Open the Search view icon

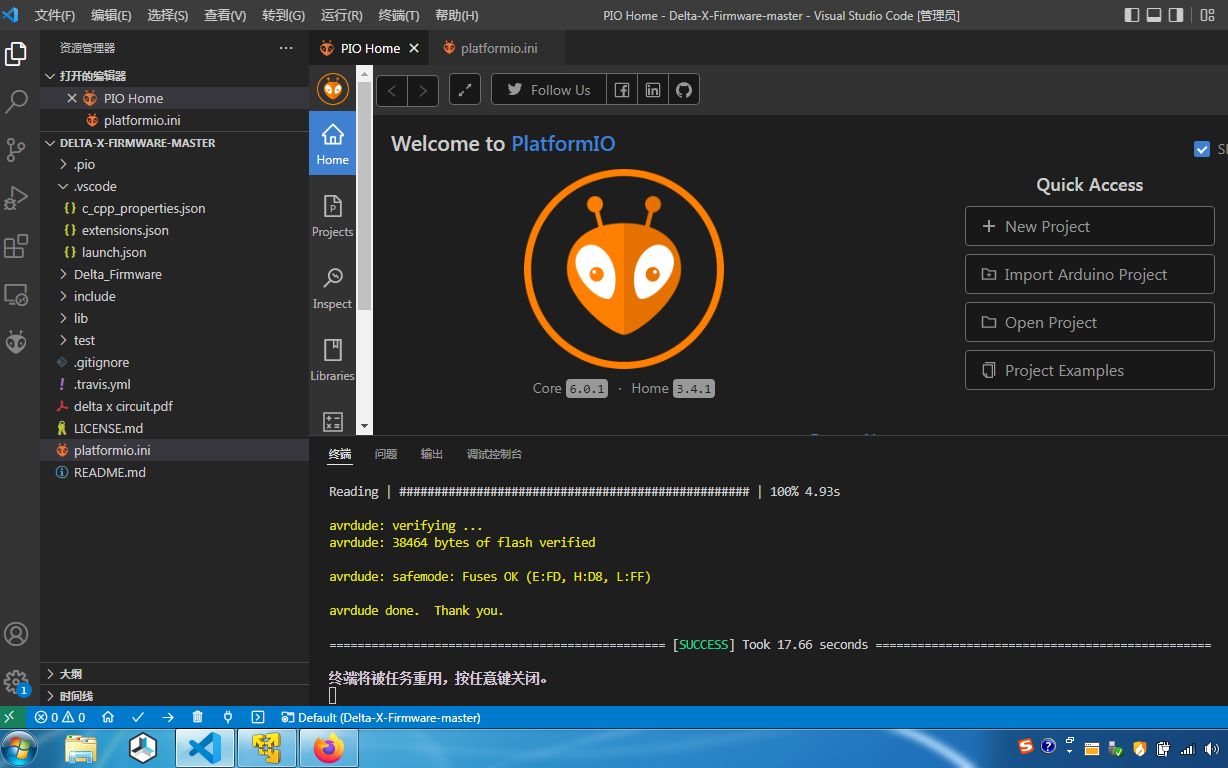click(16, 101)
